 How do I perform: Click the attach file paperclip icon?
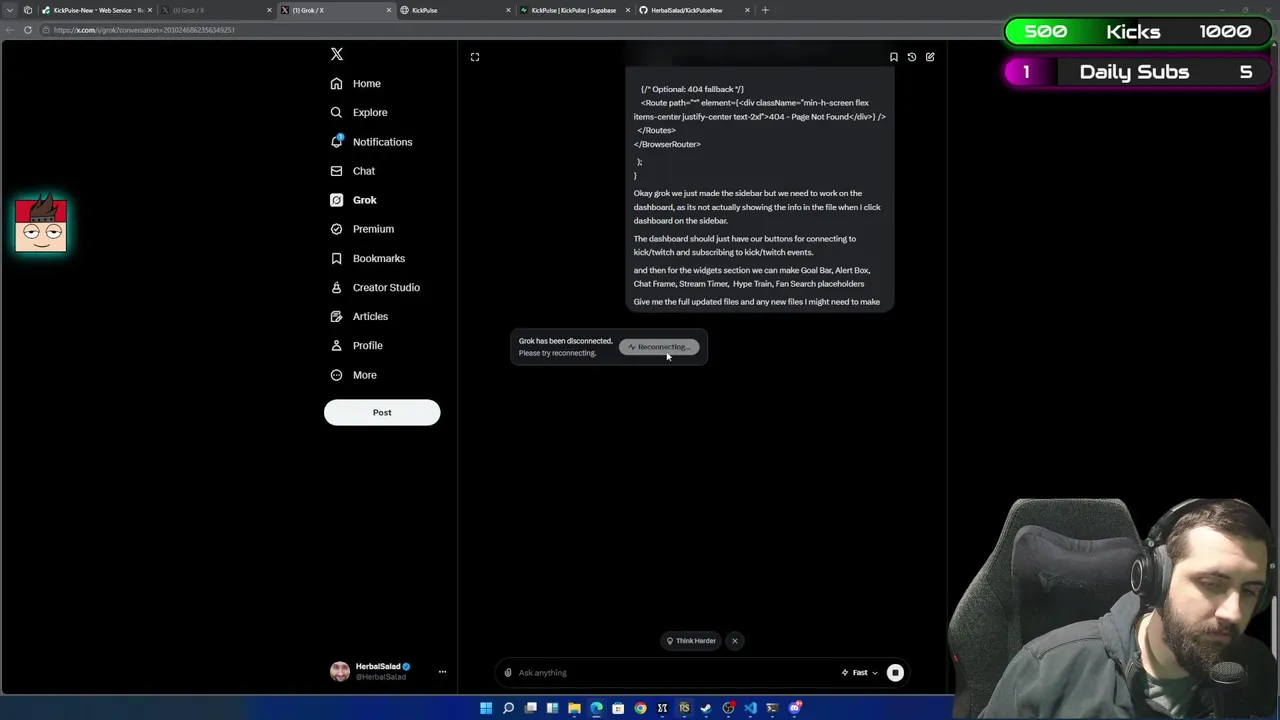click(x=508, y=673)
